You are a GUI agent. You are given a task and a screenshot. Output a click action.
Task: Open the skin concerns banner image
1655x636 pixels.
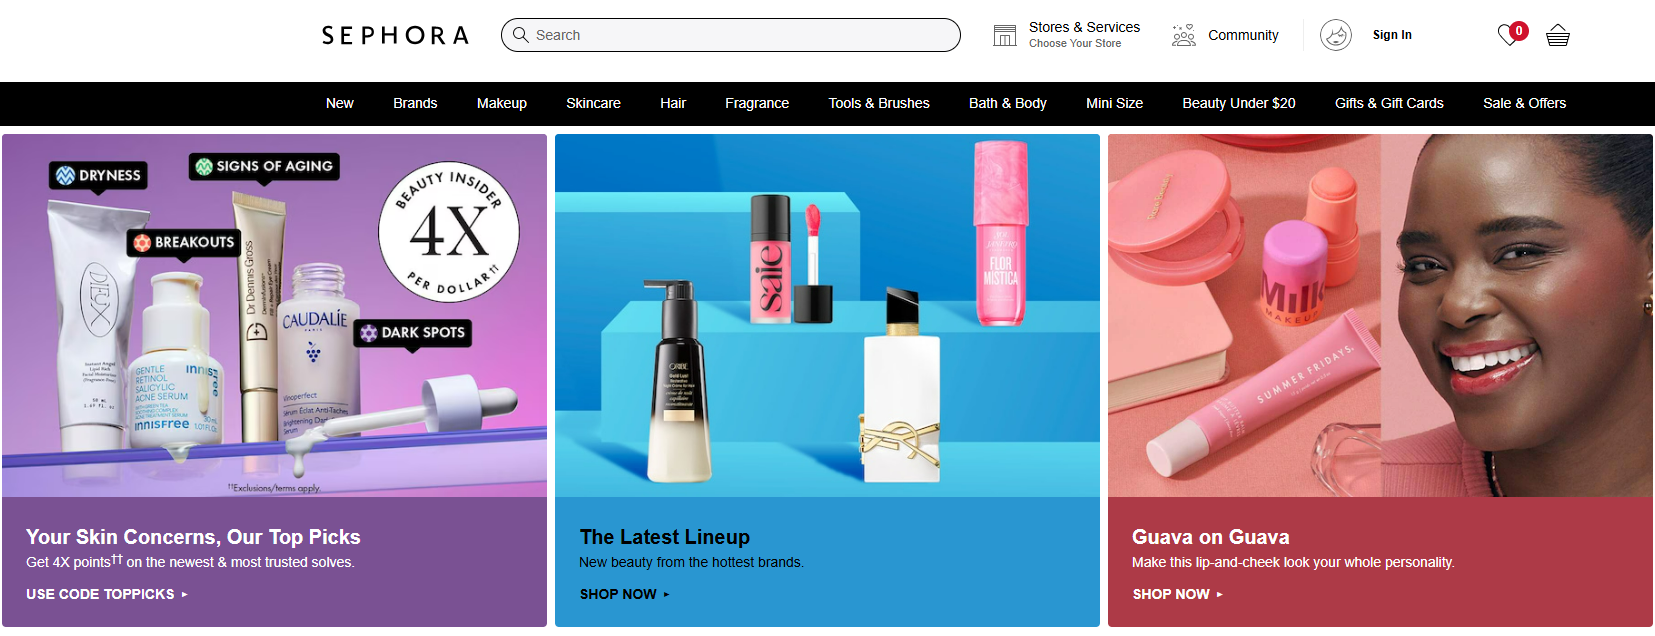274,315
